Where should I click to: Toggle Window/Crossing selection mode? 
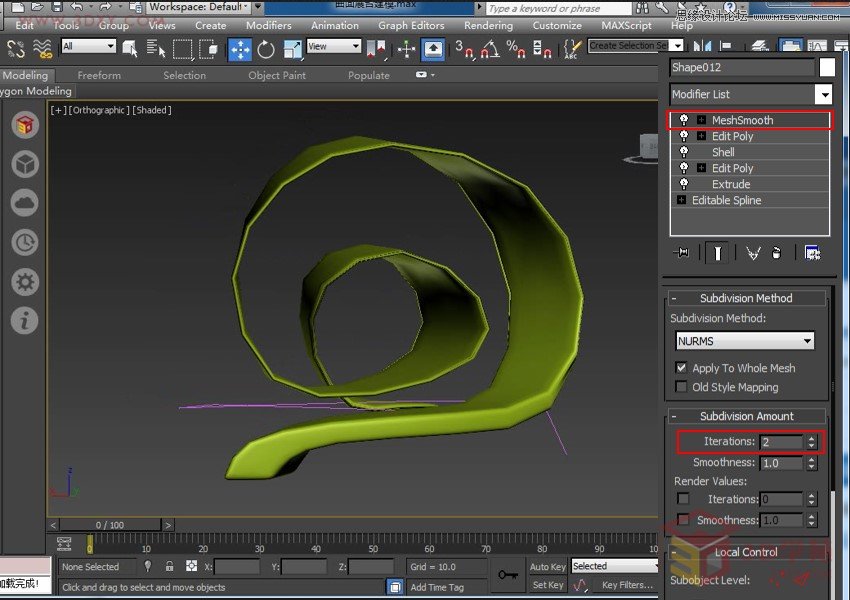pos(209,49)
